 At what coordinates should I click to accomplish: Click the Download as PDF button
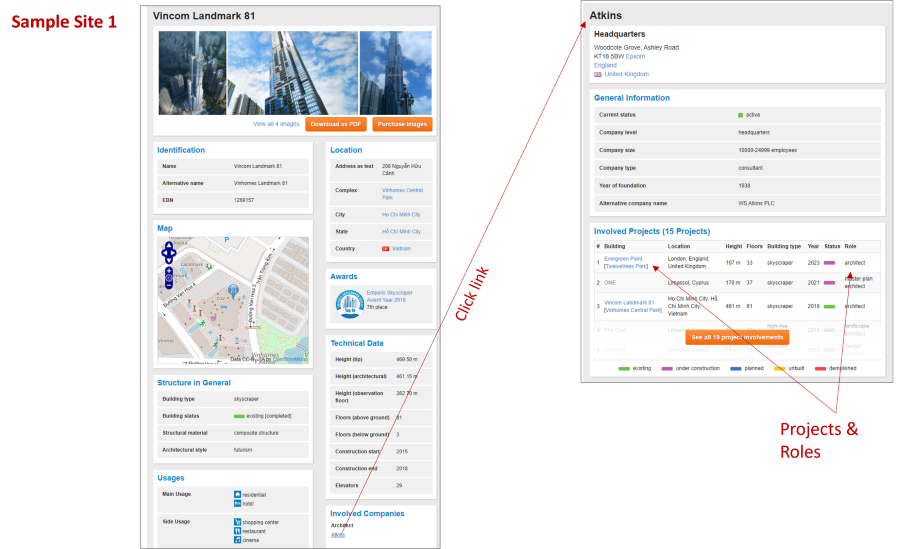(336, 124)
